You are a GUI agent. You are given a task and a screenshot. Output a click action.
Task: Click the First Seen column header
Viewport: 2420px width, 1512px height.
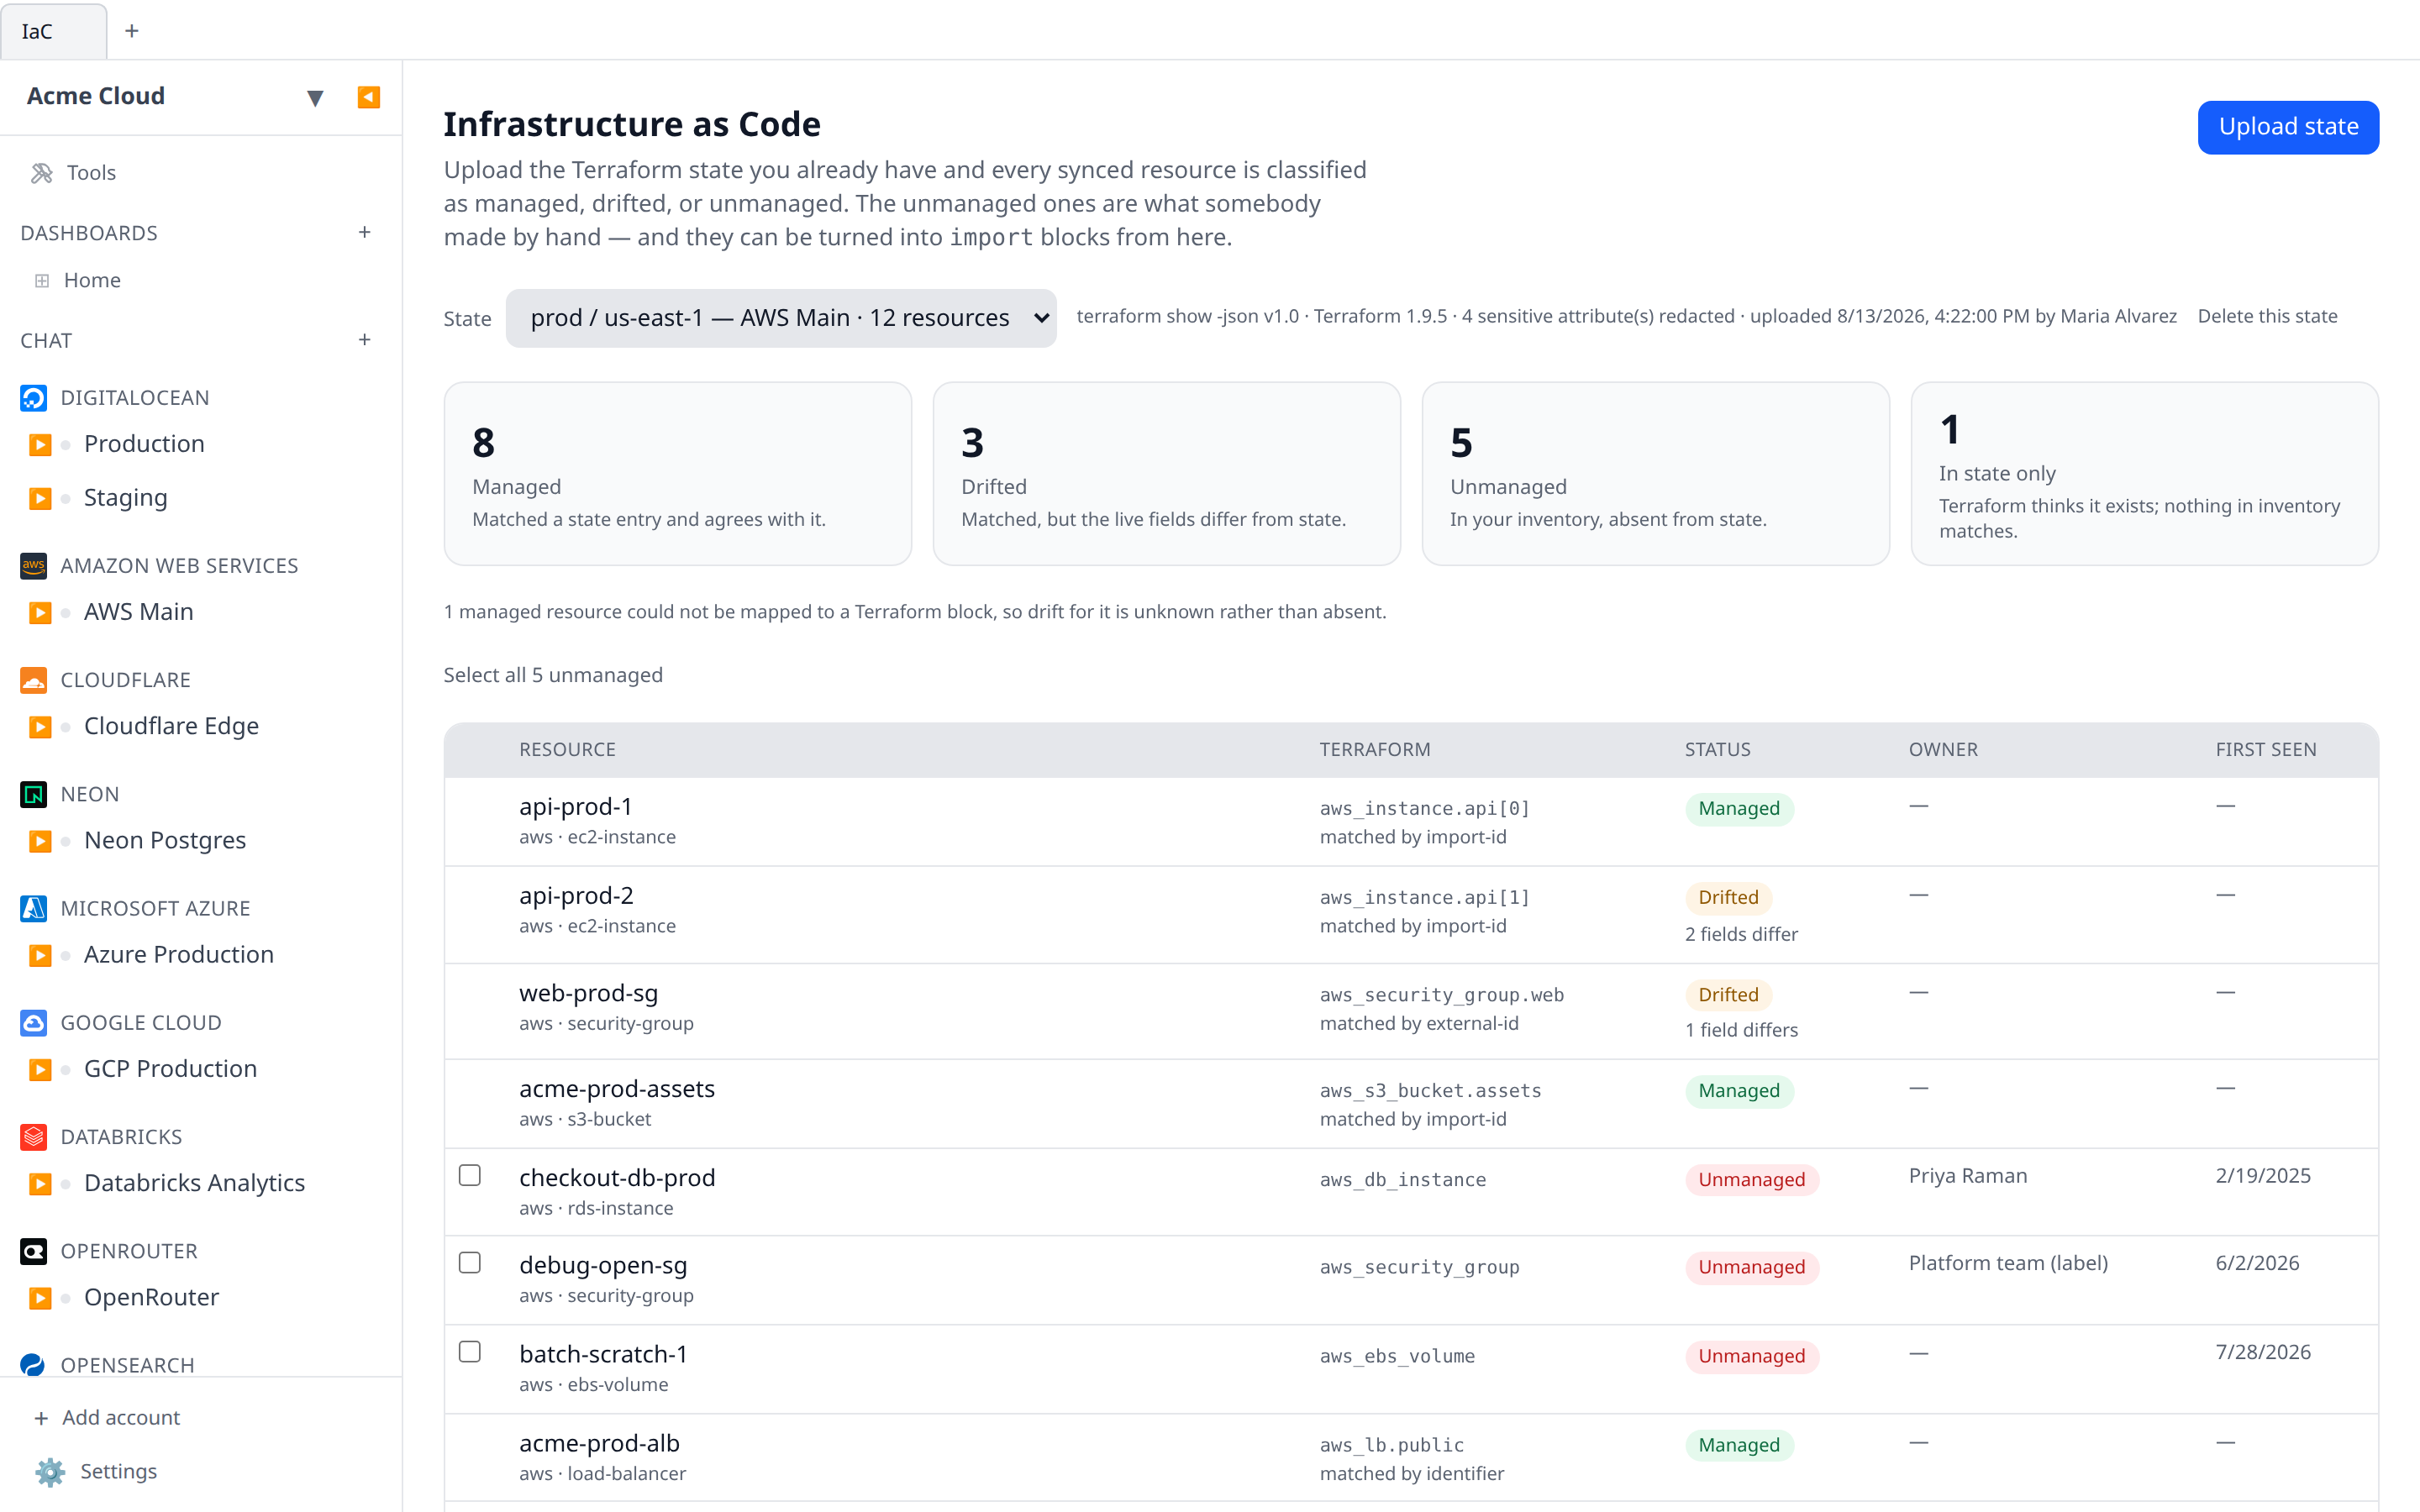click(2265, 750)
